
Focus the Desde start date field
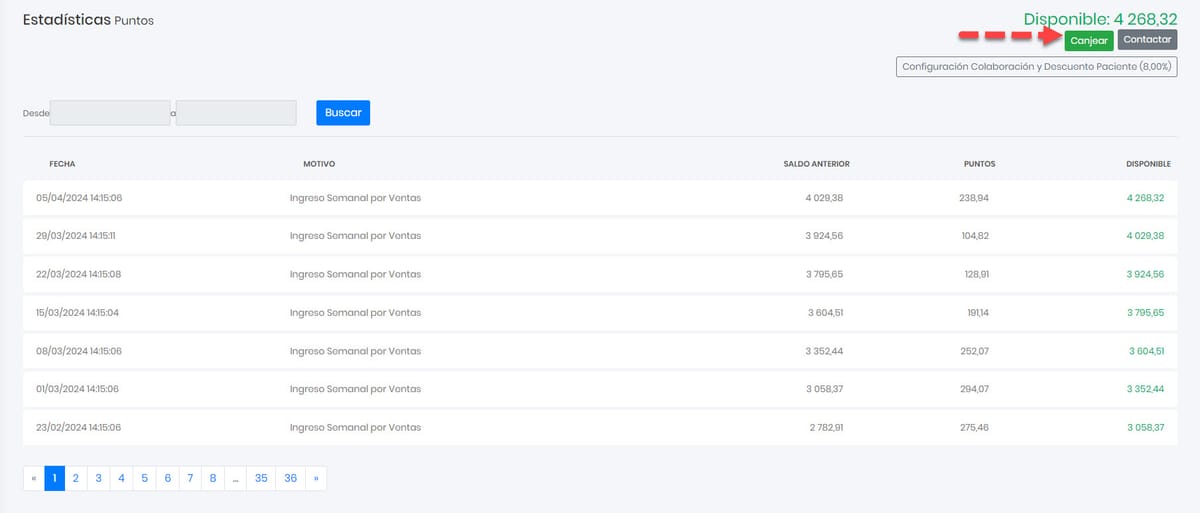(x=110, y=113)
